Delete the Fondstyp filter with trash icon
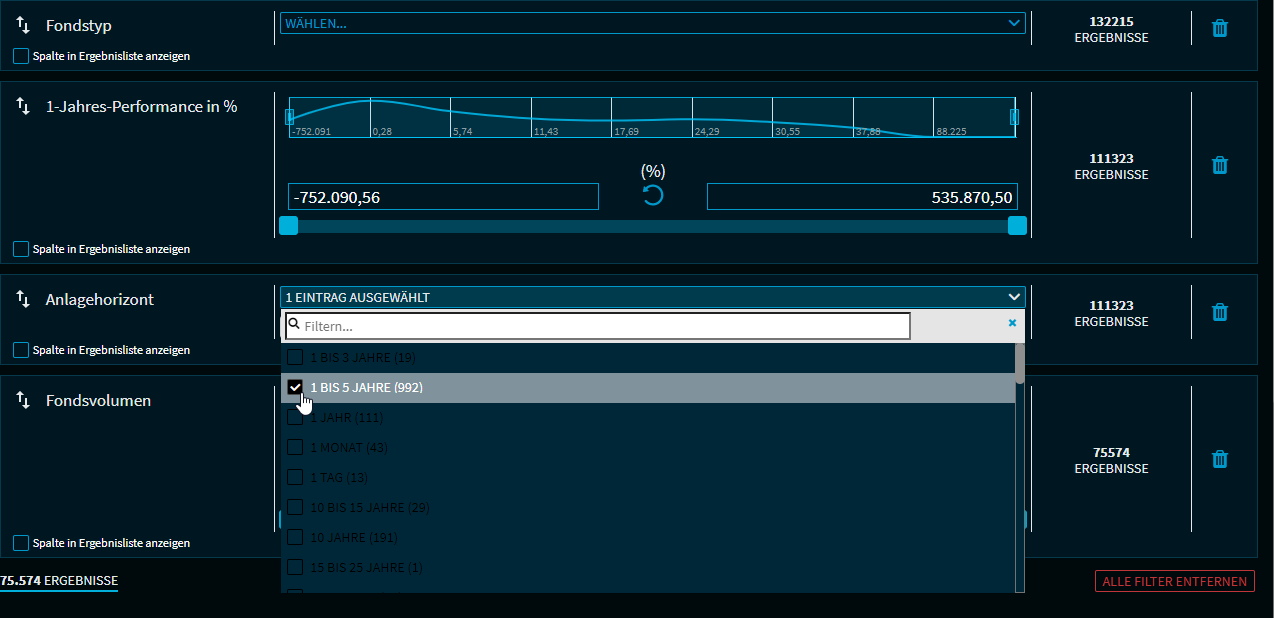The height and width of the screenshot is (618, 1274). [x=1219, y=29]
